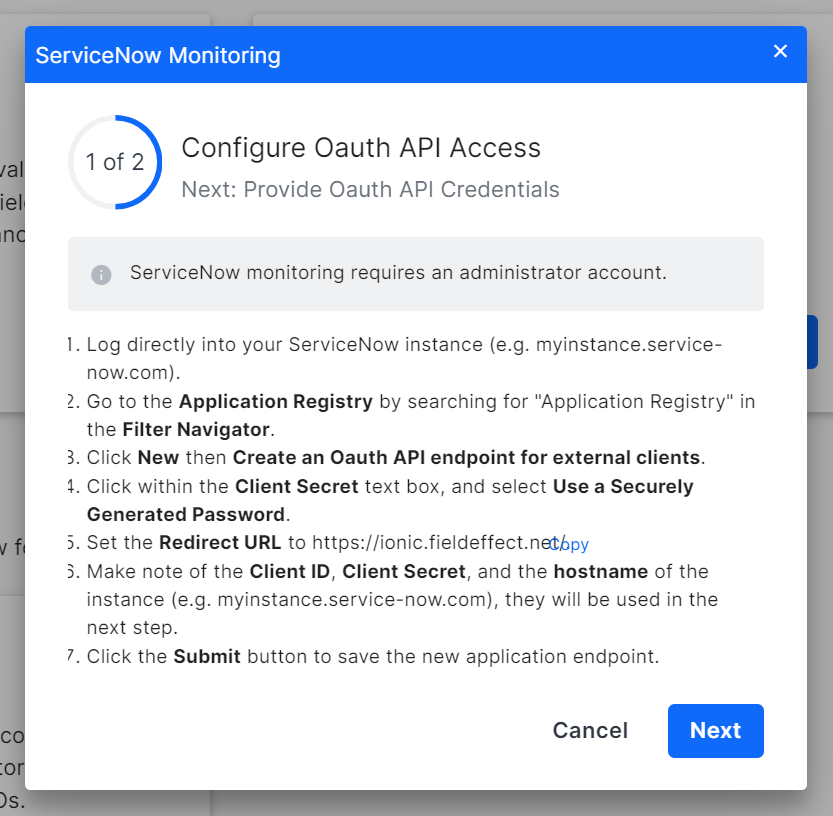Click the 'Use a Securely Generated Password' text
833x816 pixels.
pyautogui.click(x=390, y=500)
